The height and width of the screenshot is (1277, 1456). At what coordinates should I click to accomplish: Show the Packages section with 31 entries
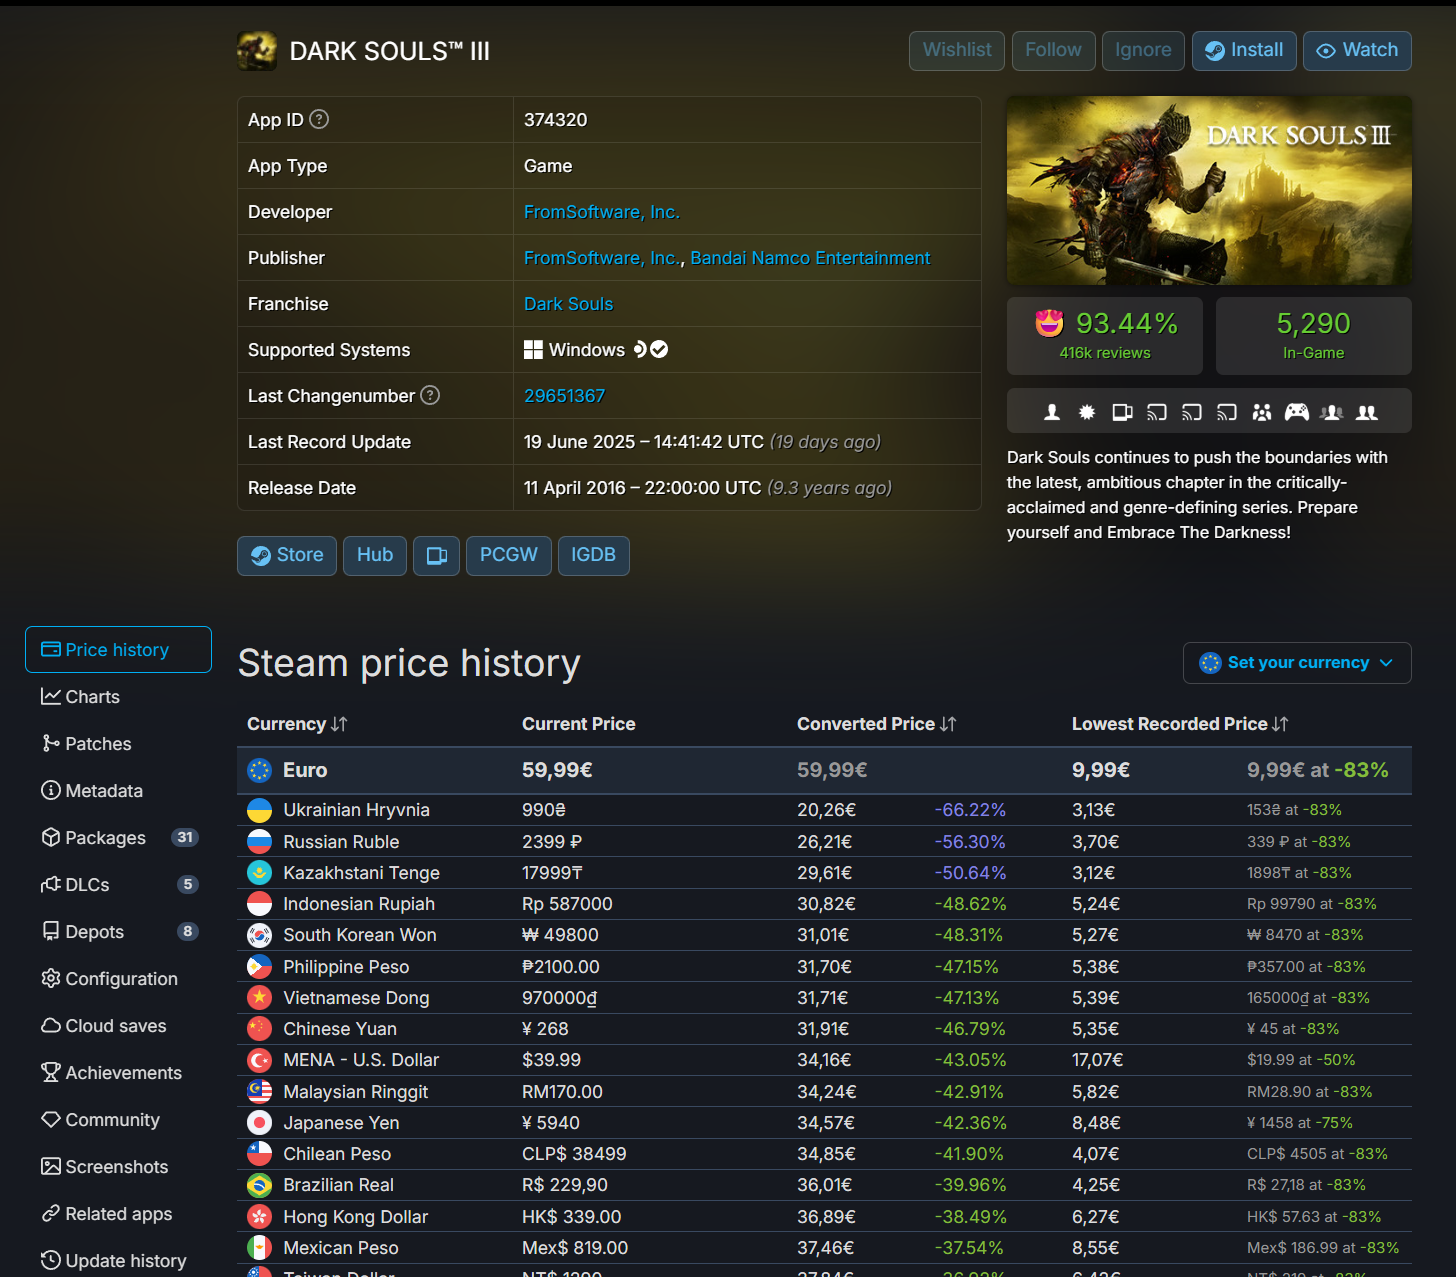coord(118,838)
